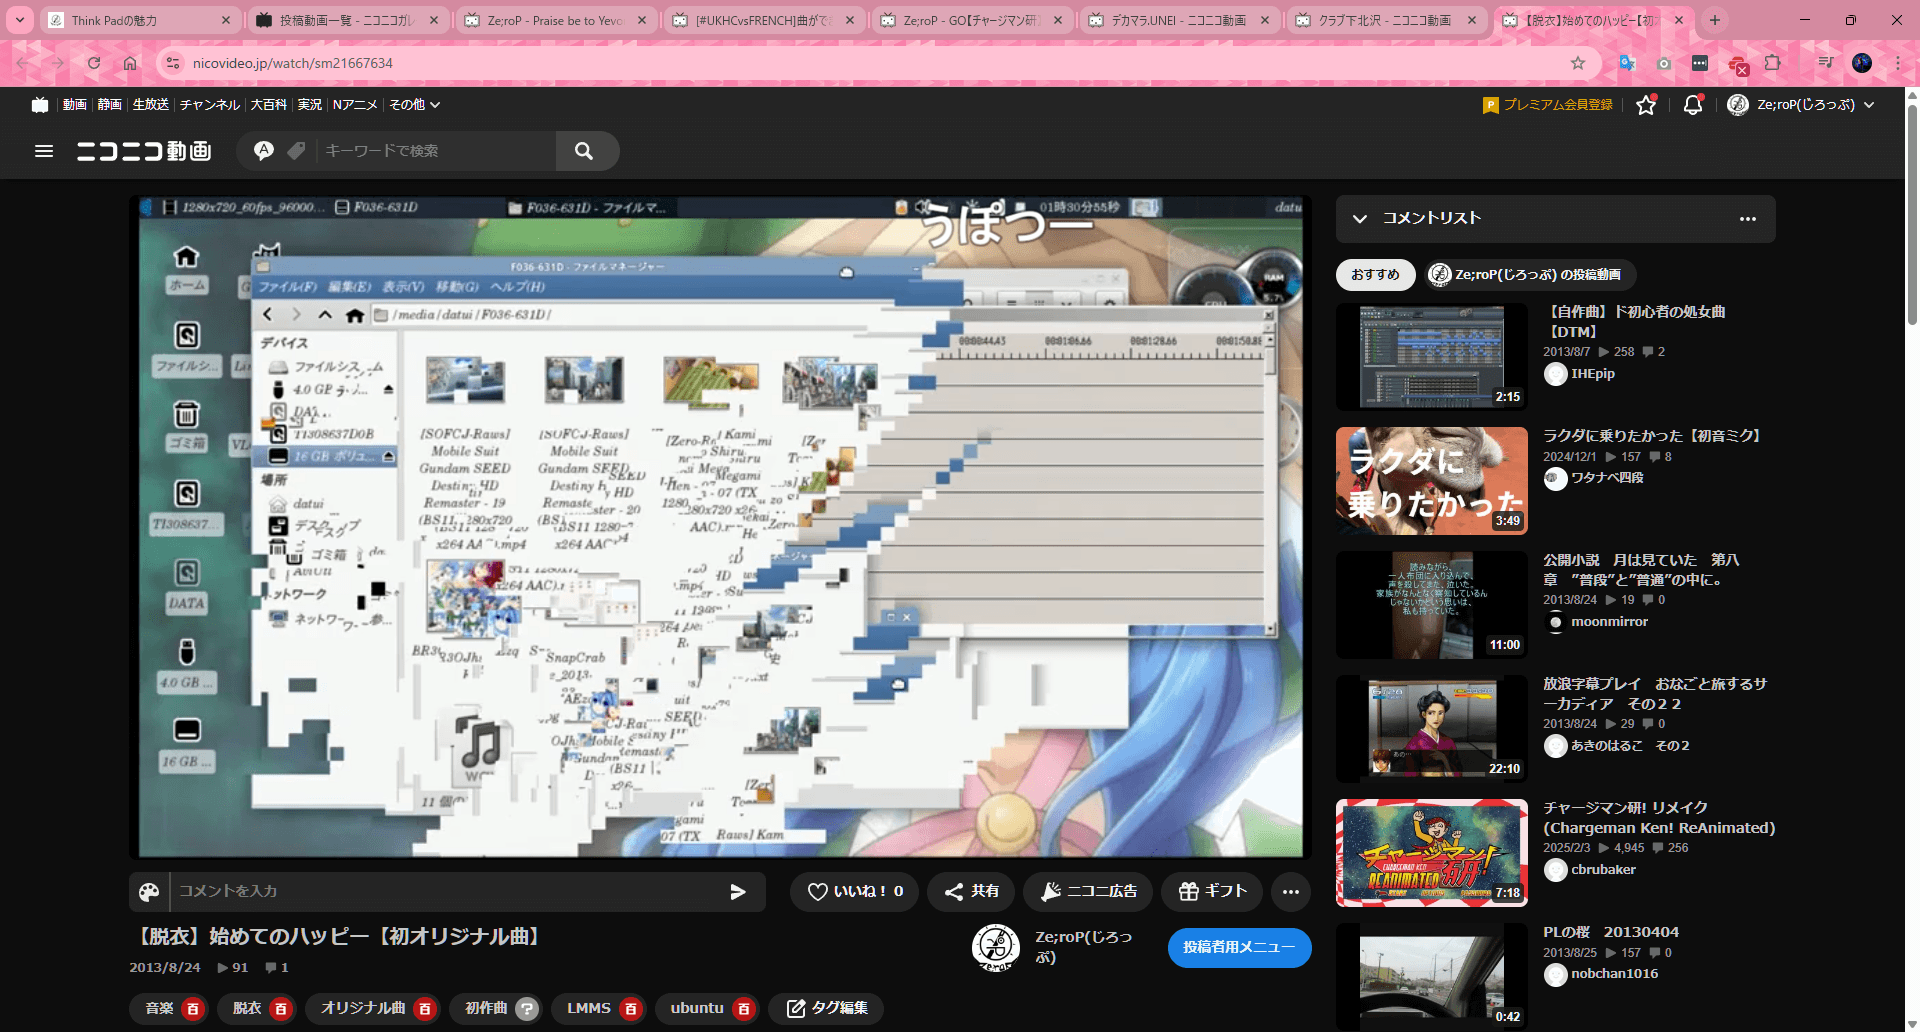
Task: Open the チャンネル menu item
Action: coord(210,104)
